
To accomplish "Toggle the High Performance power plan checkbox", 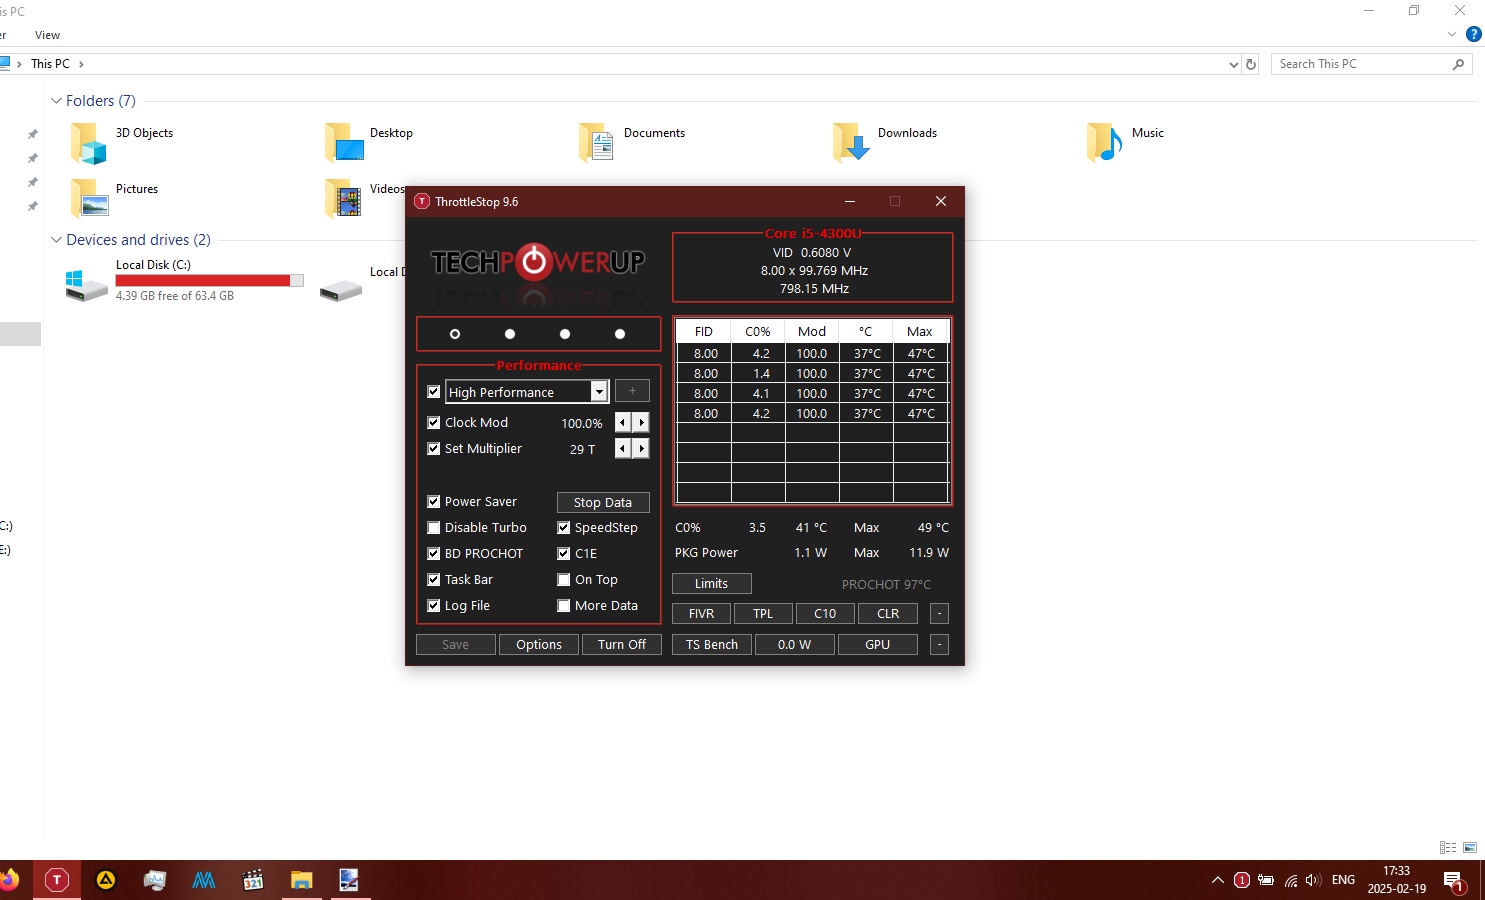I will pyautogui.click(x=433, y=392).
